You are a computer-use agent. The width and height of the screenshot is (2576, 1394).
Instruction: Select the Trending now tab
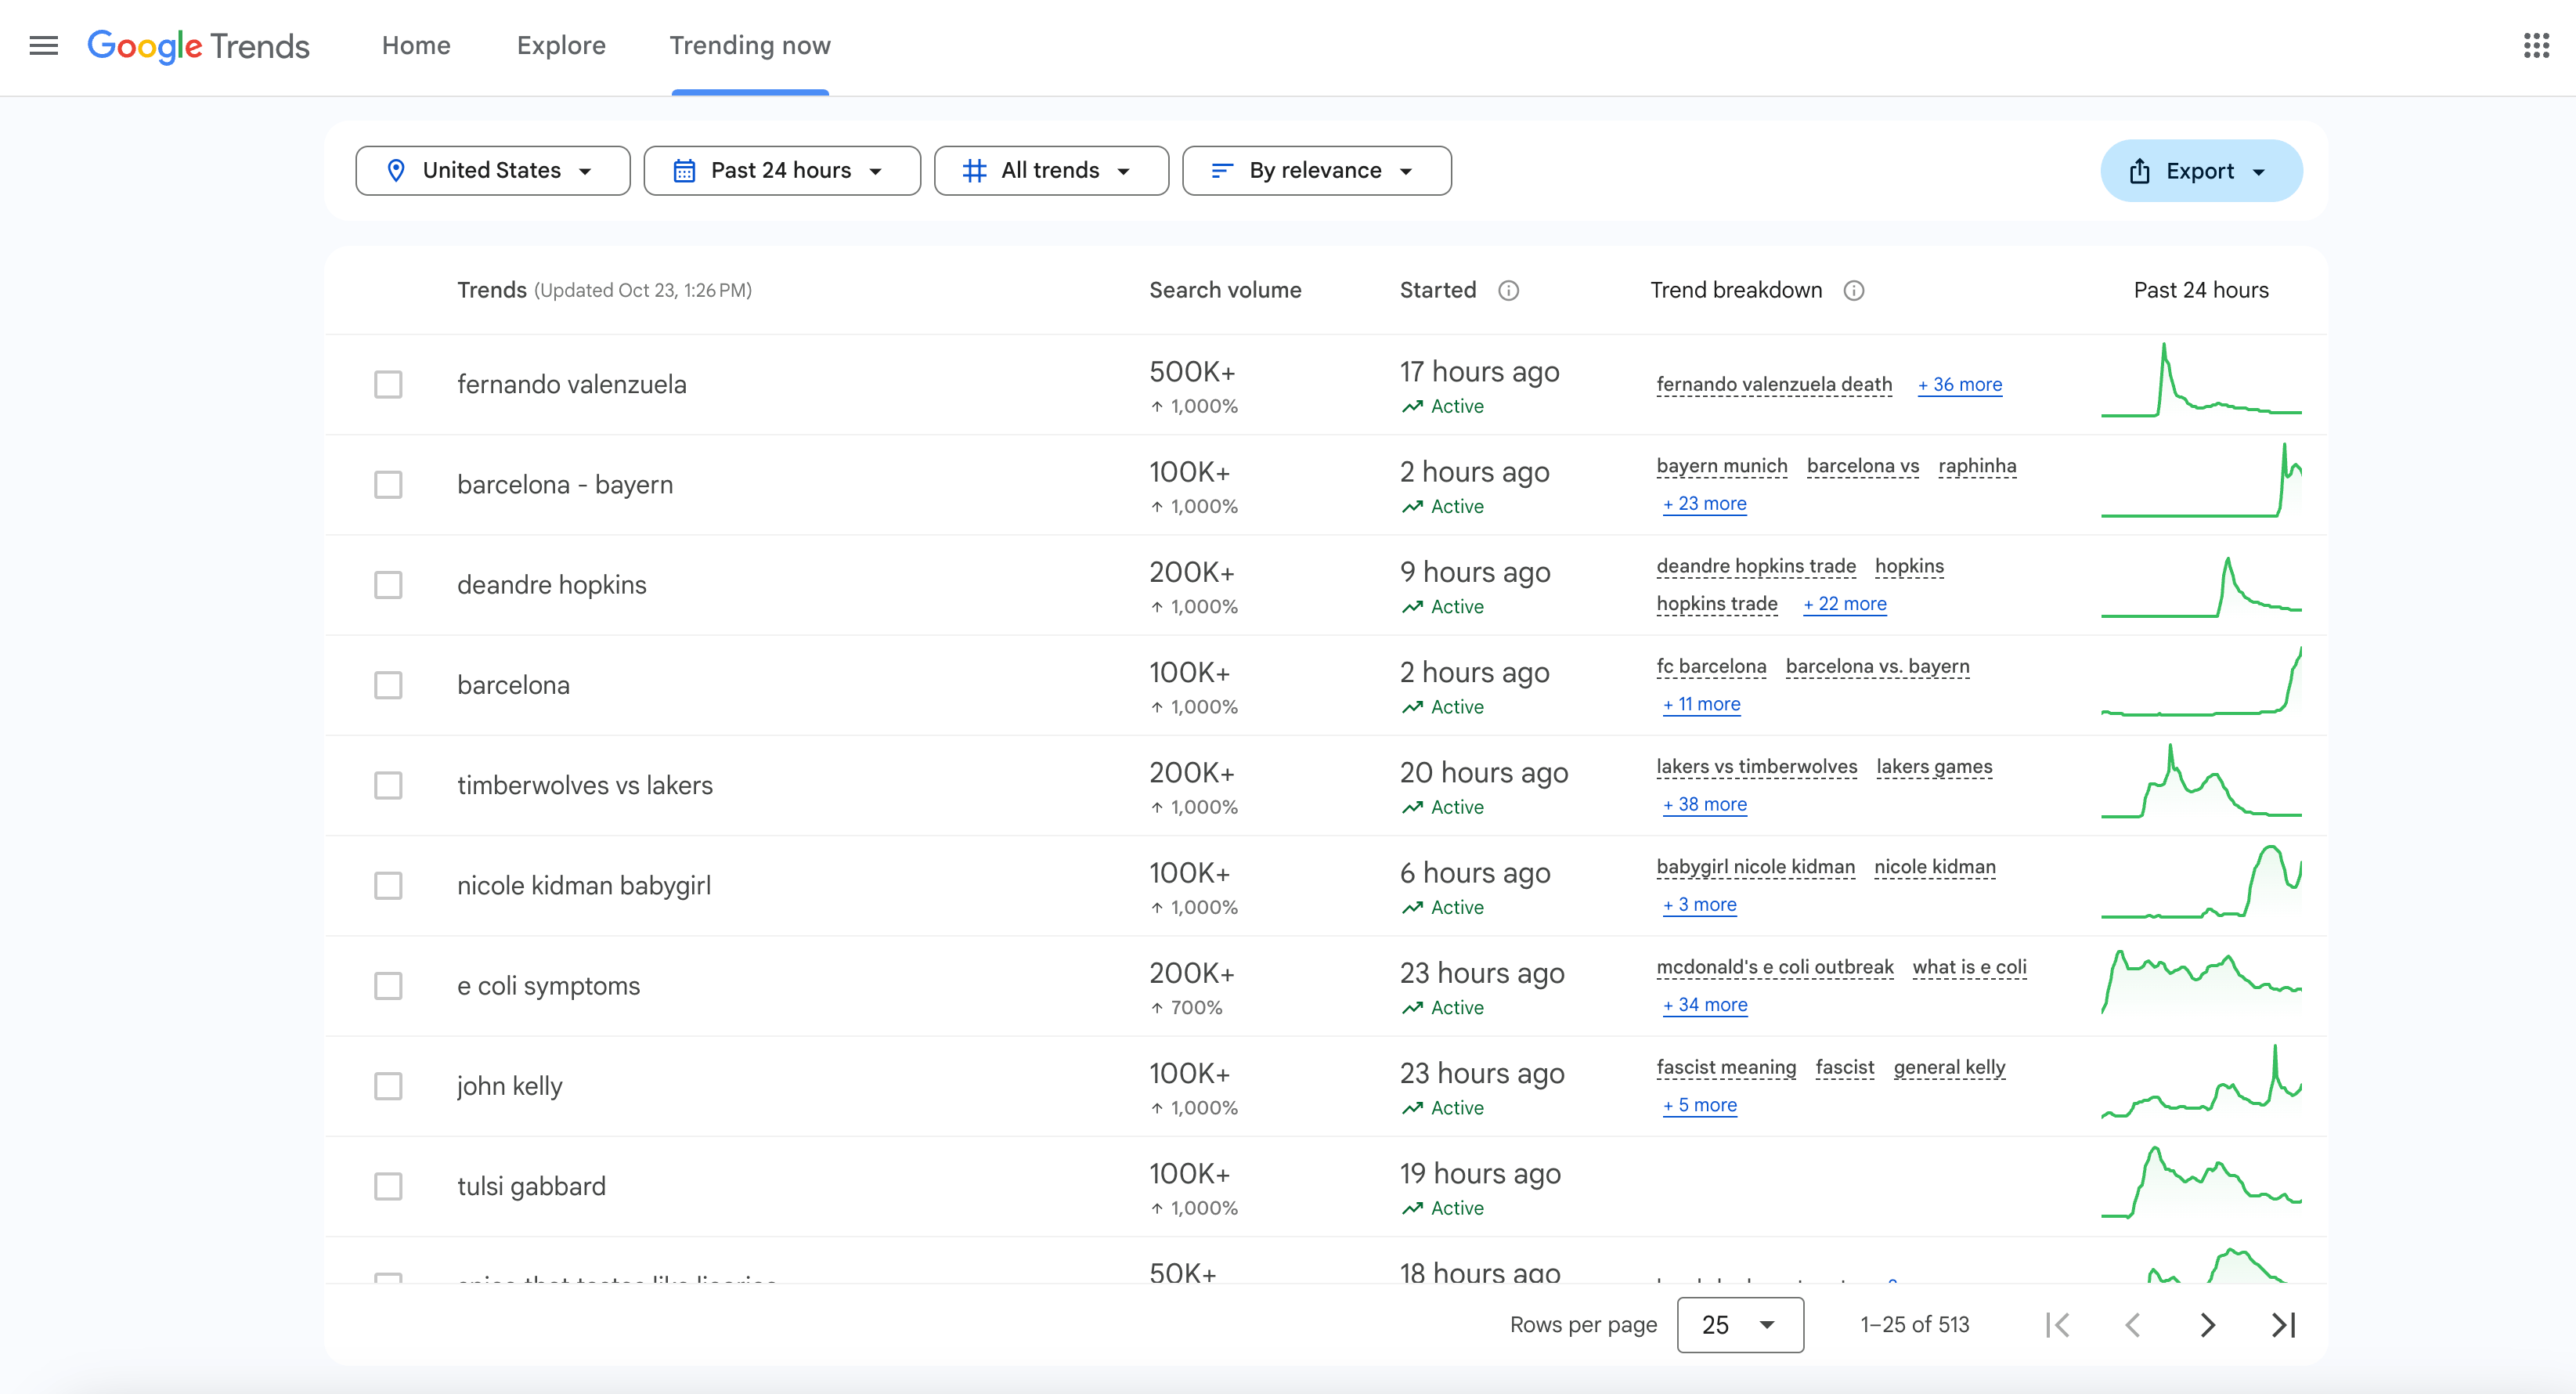tap(750, 46)
